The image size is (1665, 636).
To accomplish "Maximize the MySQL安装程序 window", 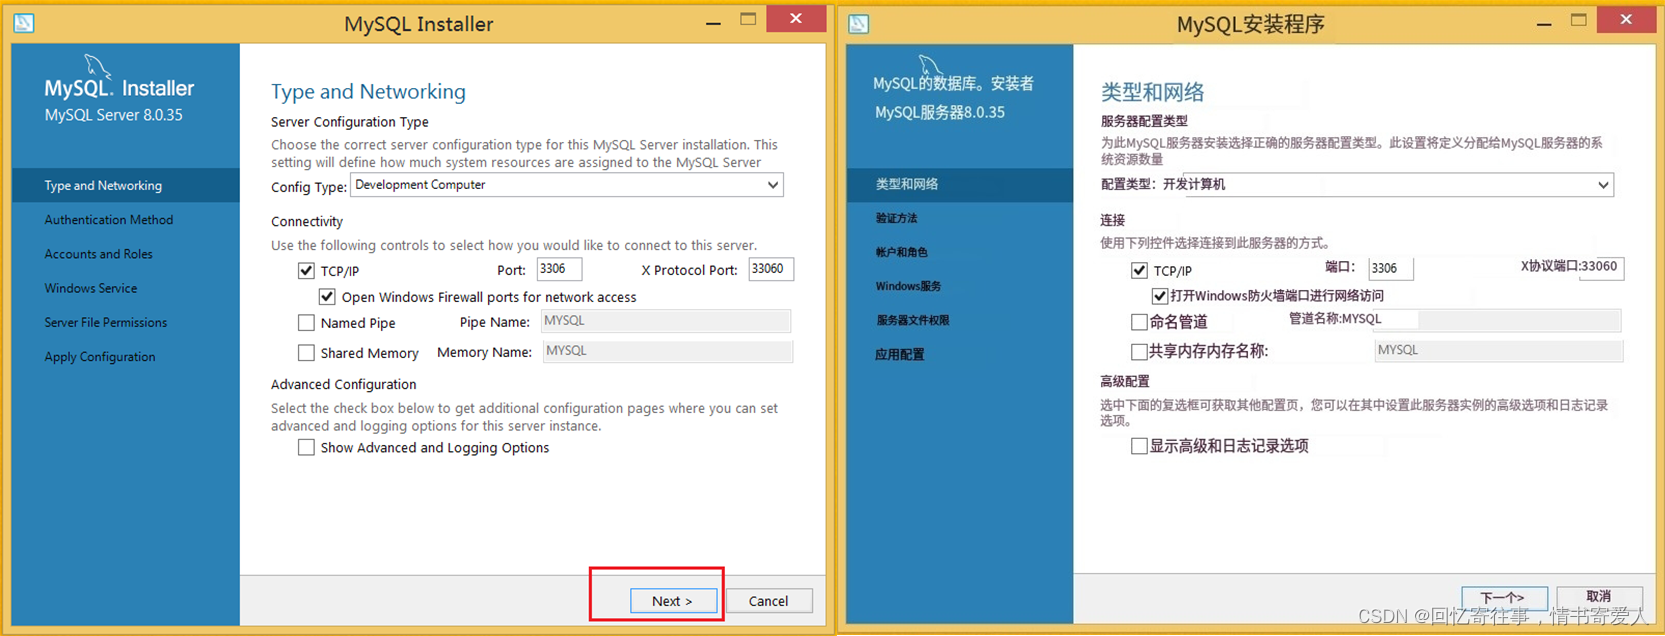I will pyautogui.click(x=1579, y=20).
